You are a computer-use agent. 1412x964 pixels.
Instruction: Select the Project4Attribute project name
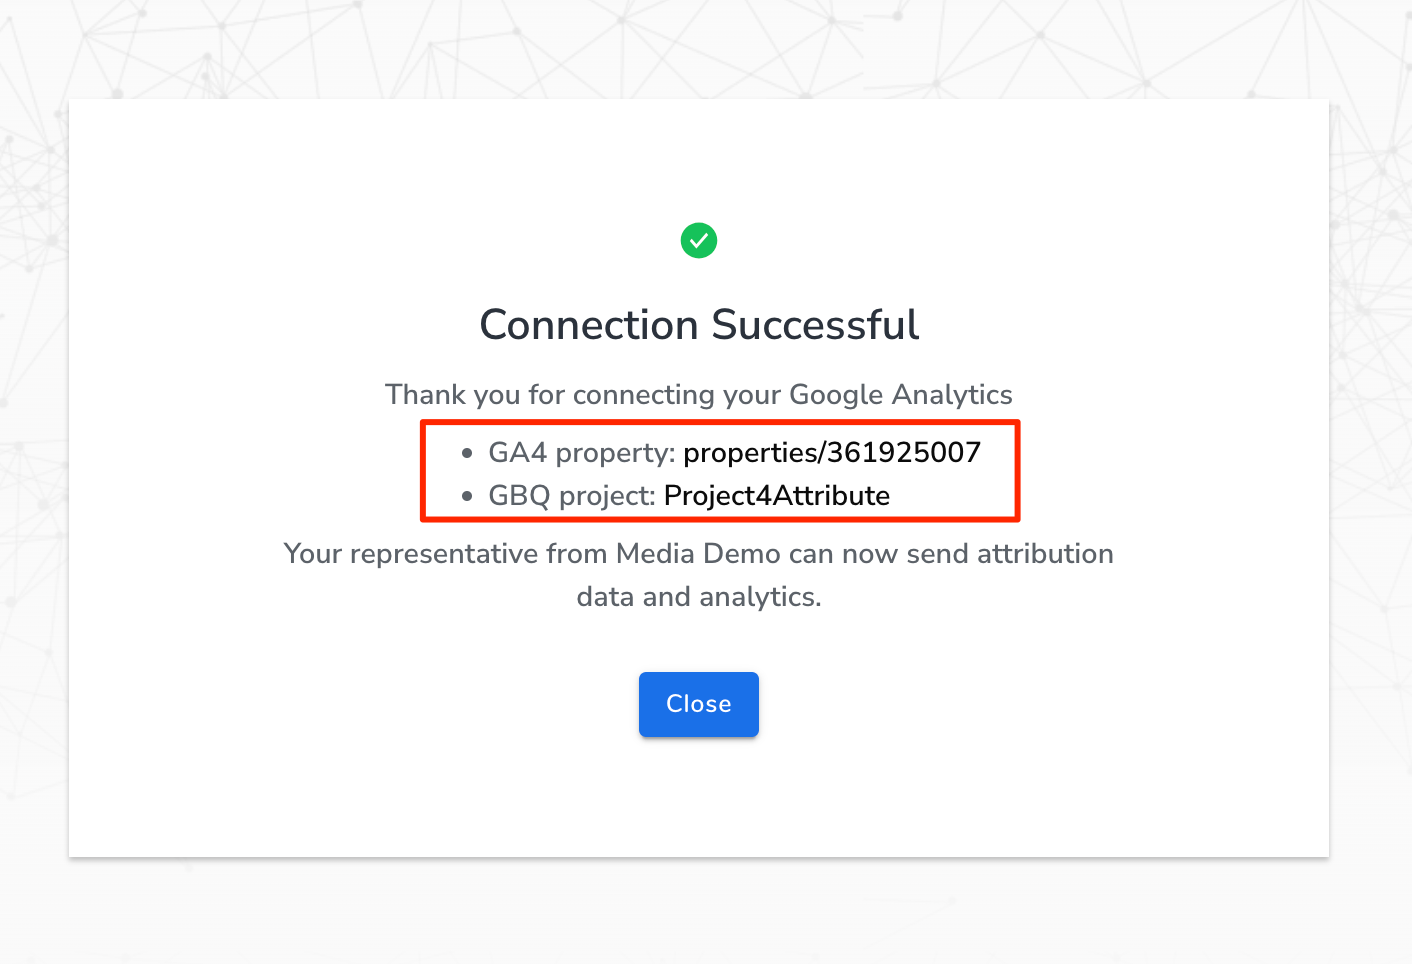pos(777,495)
